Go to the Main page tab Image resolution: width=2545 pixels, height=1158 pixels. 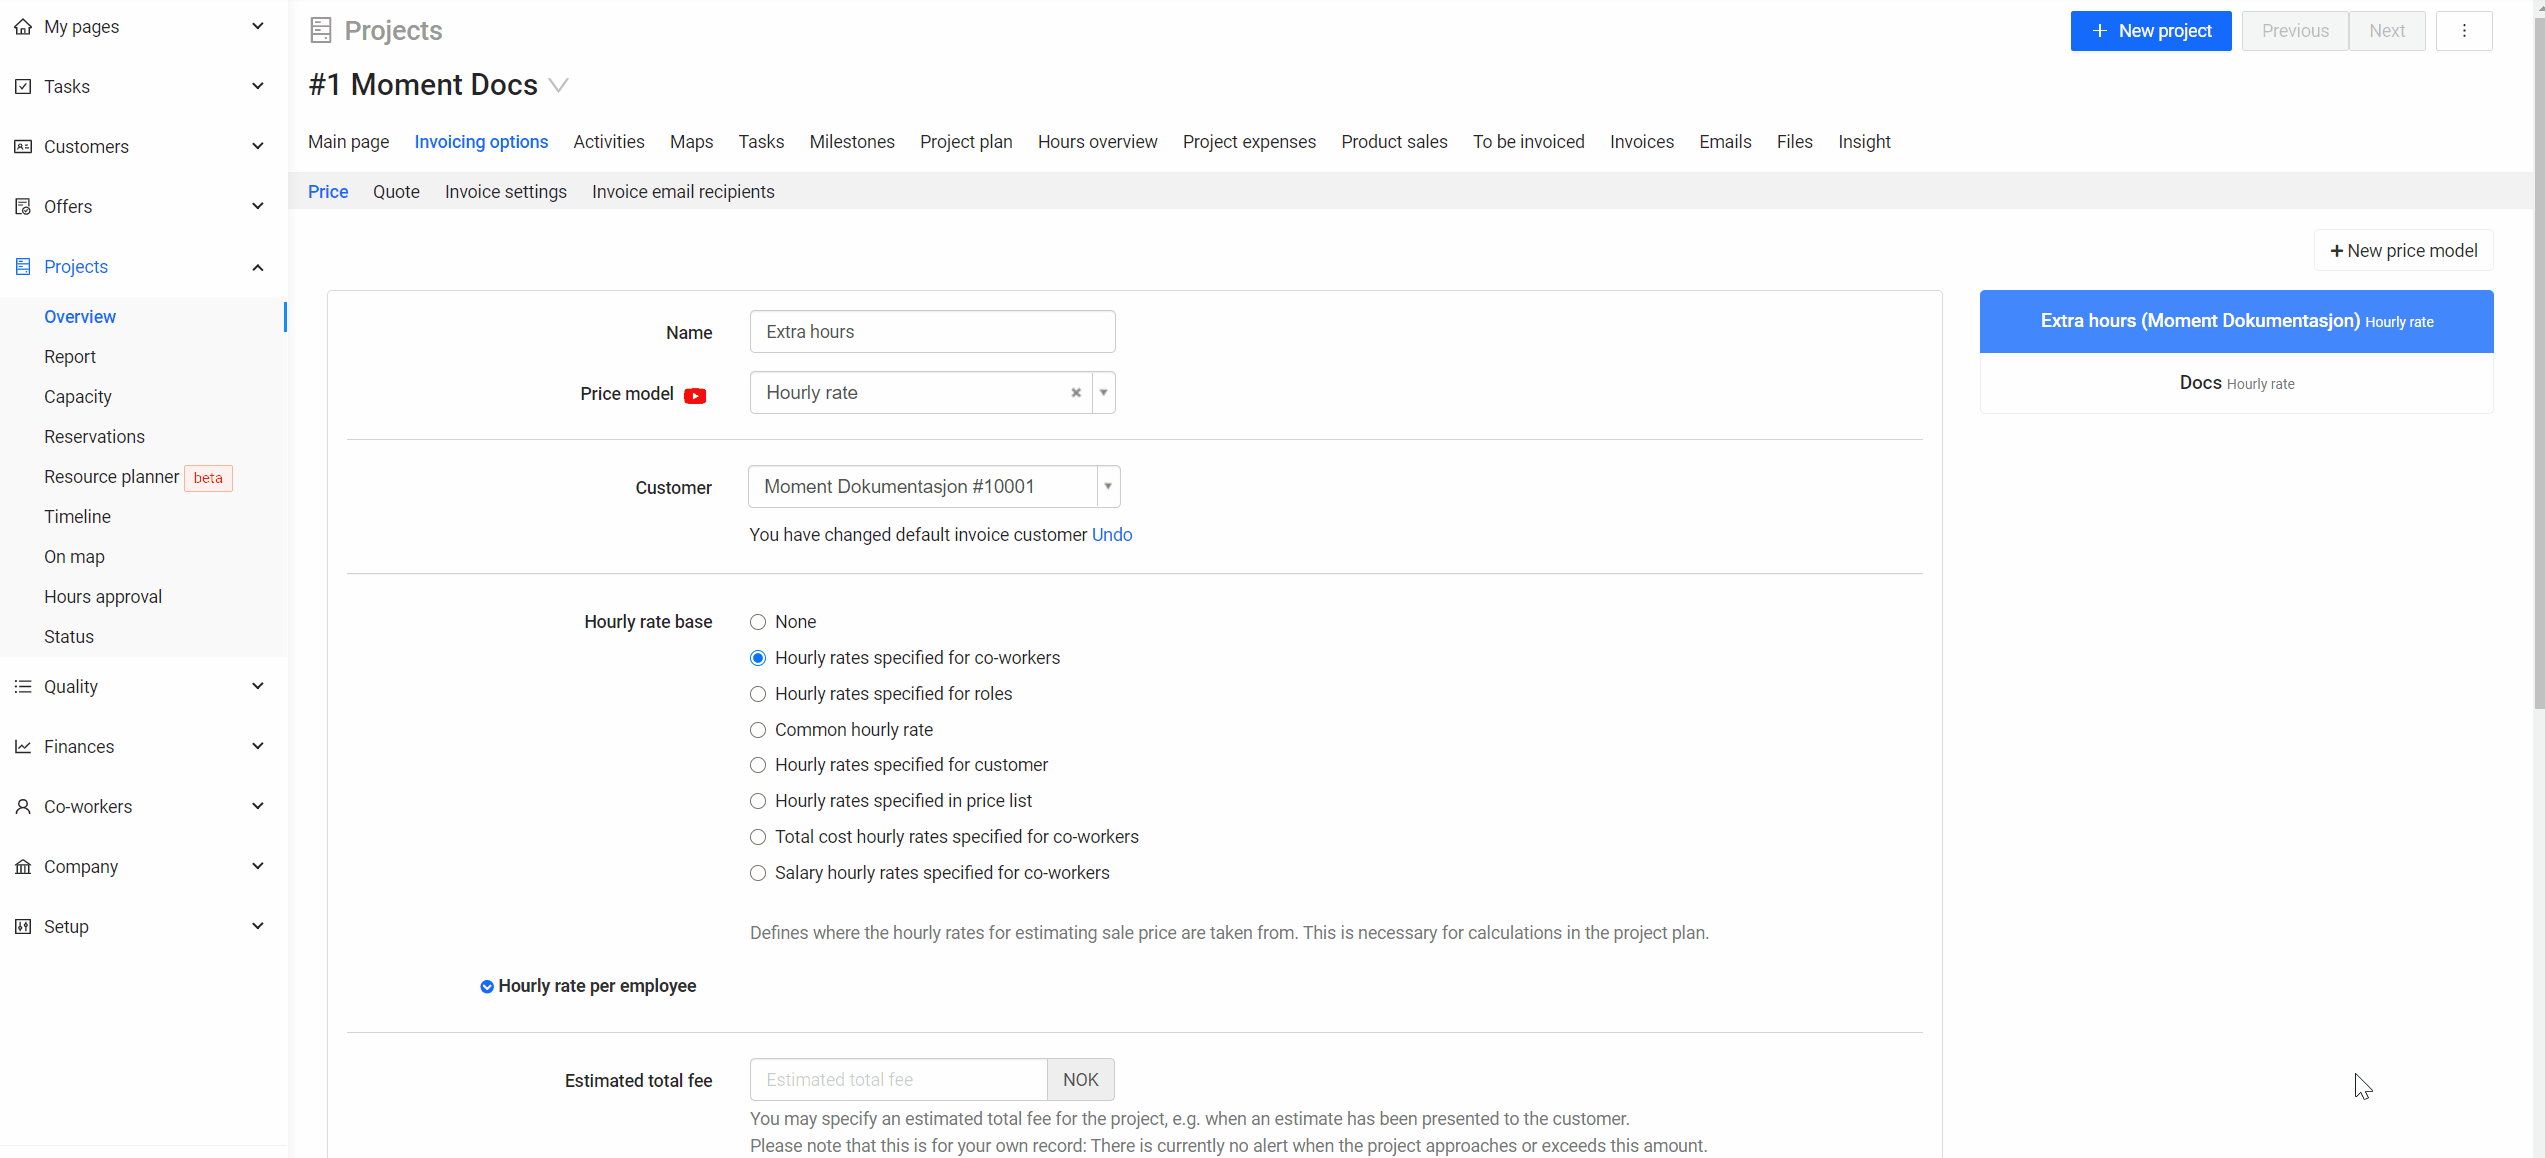click(x=348, y=142)
